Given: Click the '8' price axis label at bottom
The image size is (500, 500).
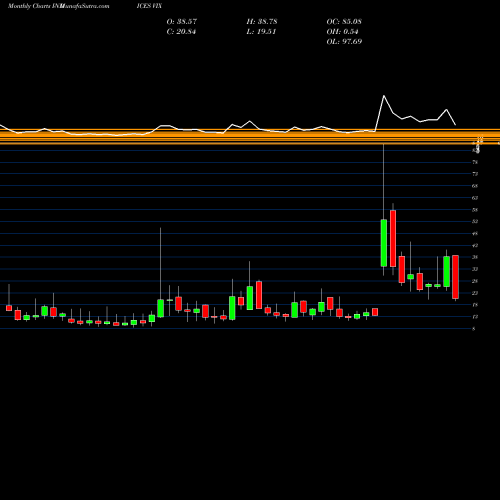Looking at the screenshot, I should point(474,329).
